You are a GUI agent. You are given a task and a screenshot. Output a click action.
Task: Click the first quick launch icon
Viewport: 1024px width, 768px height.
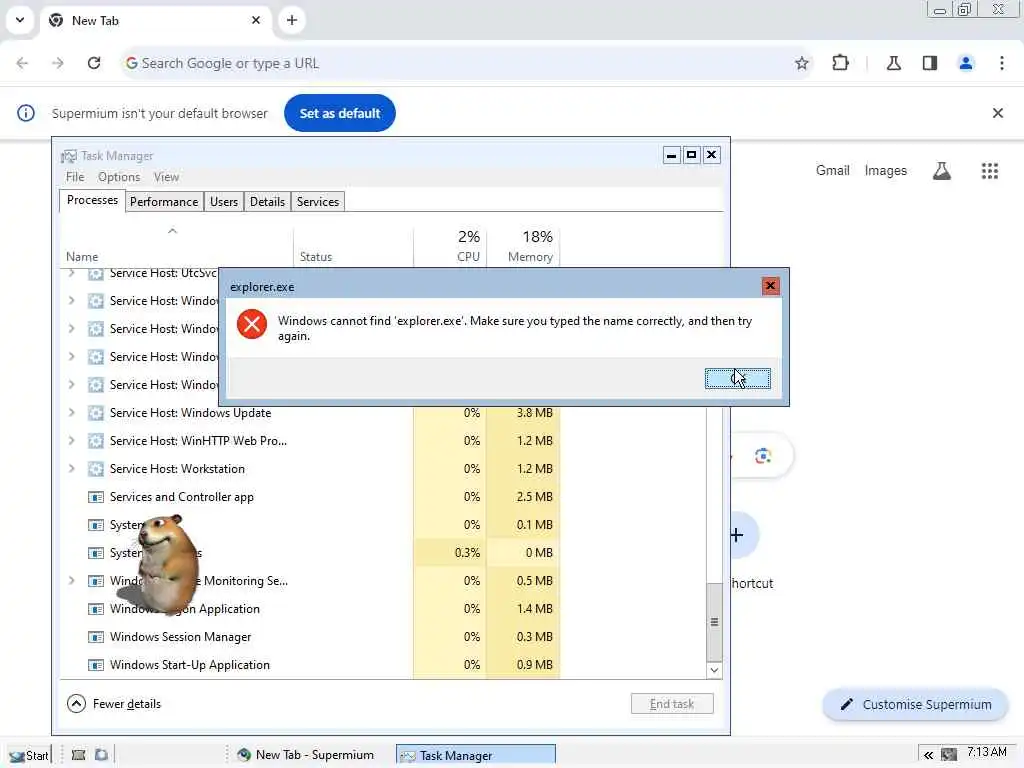click(78, 755)
